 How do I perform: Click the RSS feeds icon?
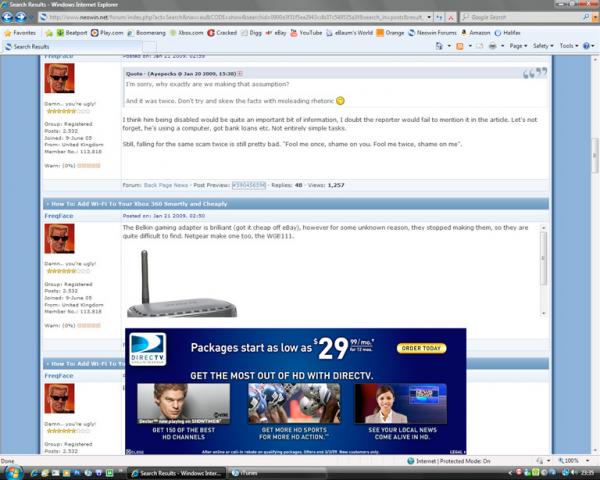[460, 46]
